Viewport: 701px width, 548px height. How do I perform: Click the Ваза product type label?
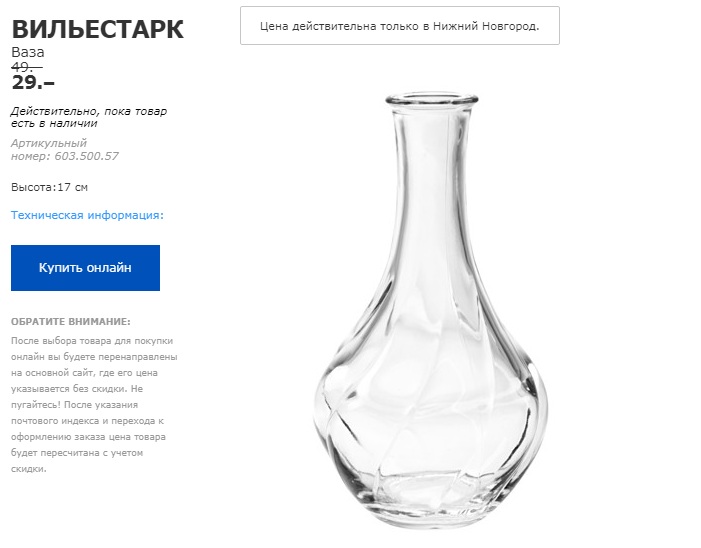28,52
